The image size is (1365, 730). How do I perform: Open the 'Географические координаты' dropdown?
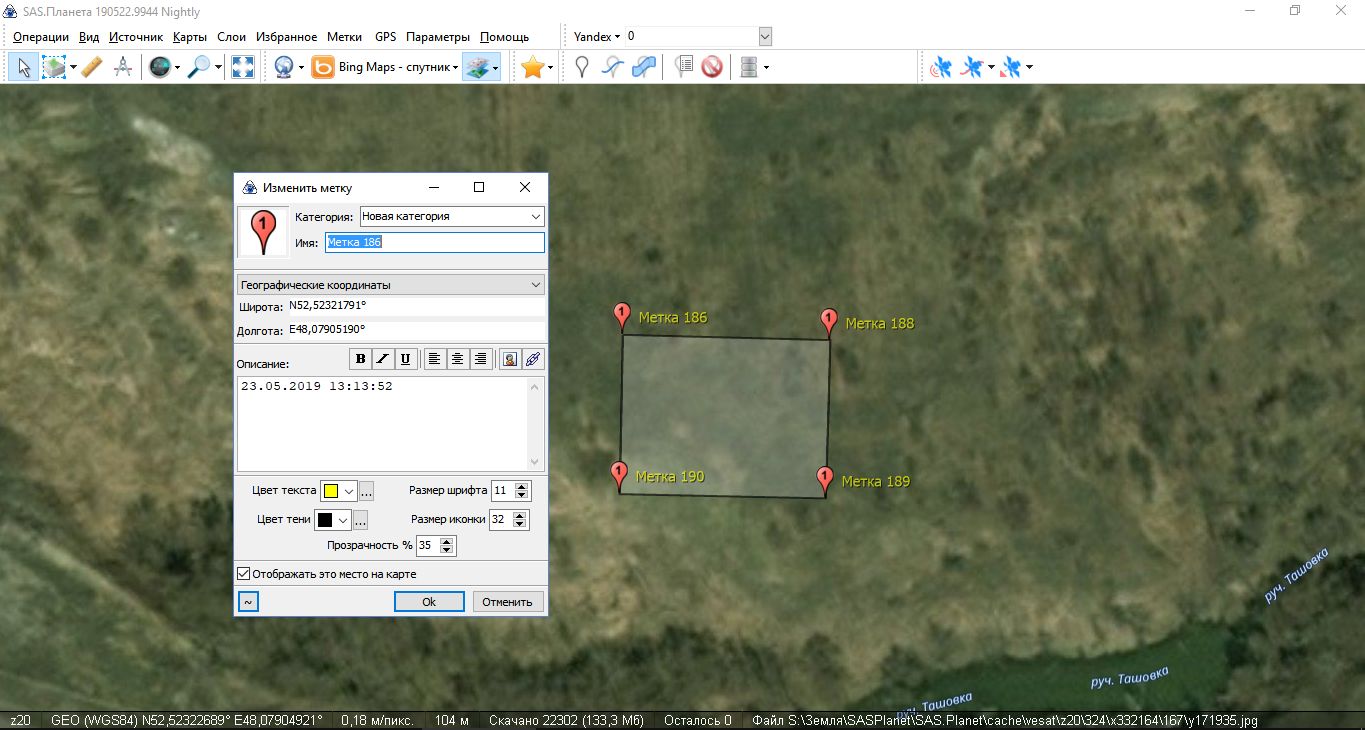click(x=535, y=285)
